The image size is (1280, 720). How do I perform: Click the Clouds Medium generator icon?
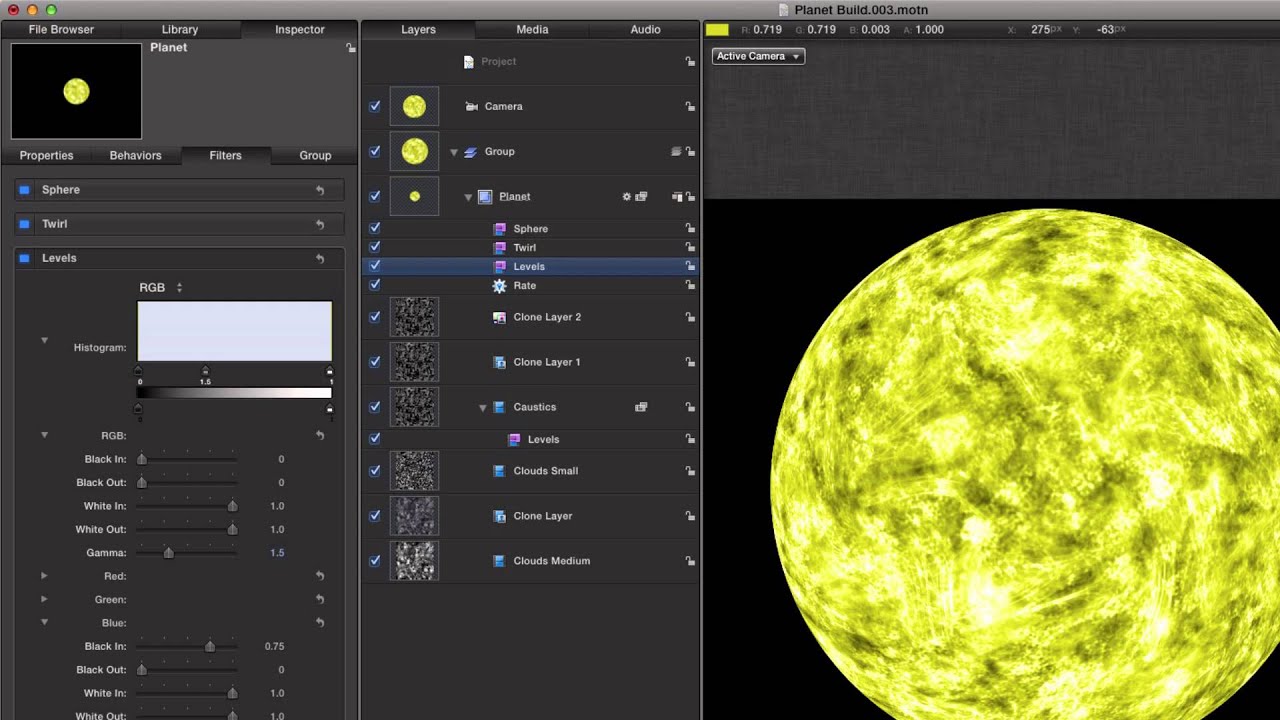coord(499,561)
